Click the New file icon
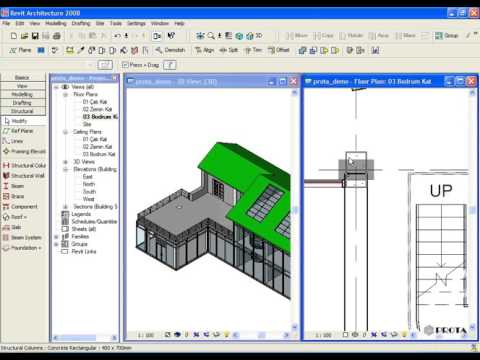The image size is (480, 360). tap(14, 36)
